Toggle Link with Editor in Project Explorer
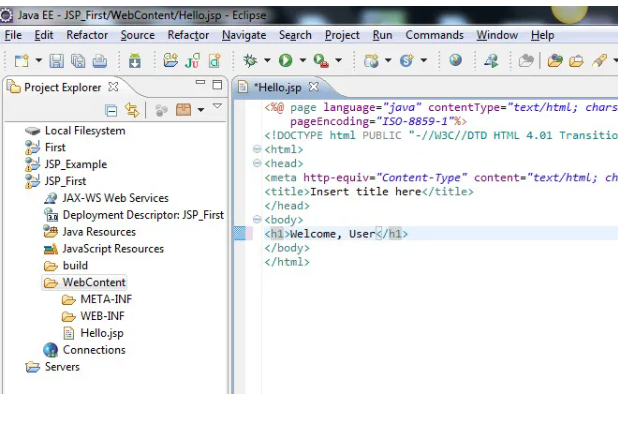Image resolution: width=618 pixels, height=427 pixels. tap(131, 110)
